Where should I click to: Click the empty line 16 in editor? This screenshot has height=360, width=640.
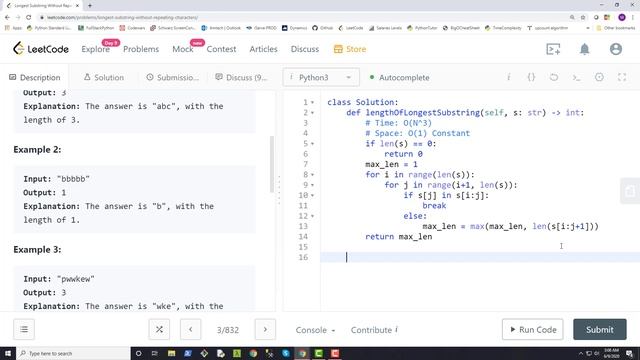point(480,257)
